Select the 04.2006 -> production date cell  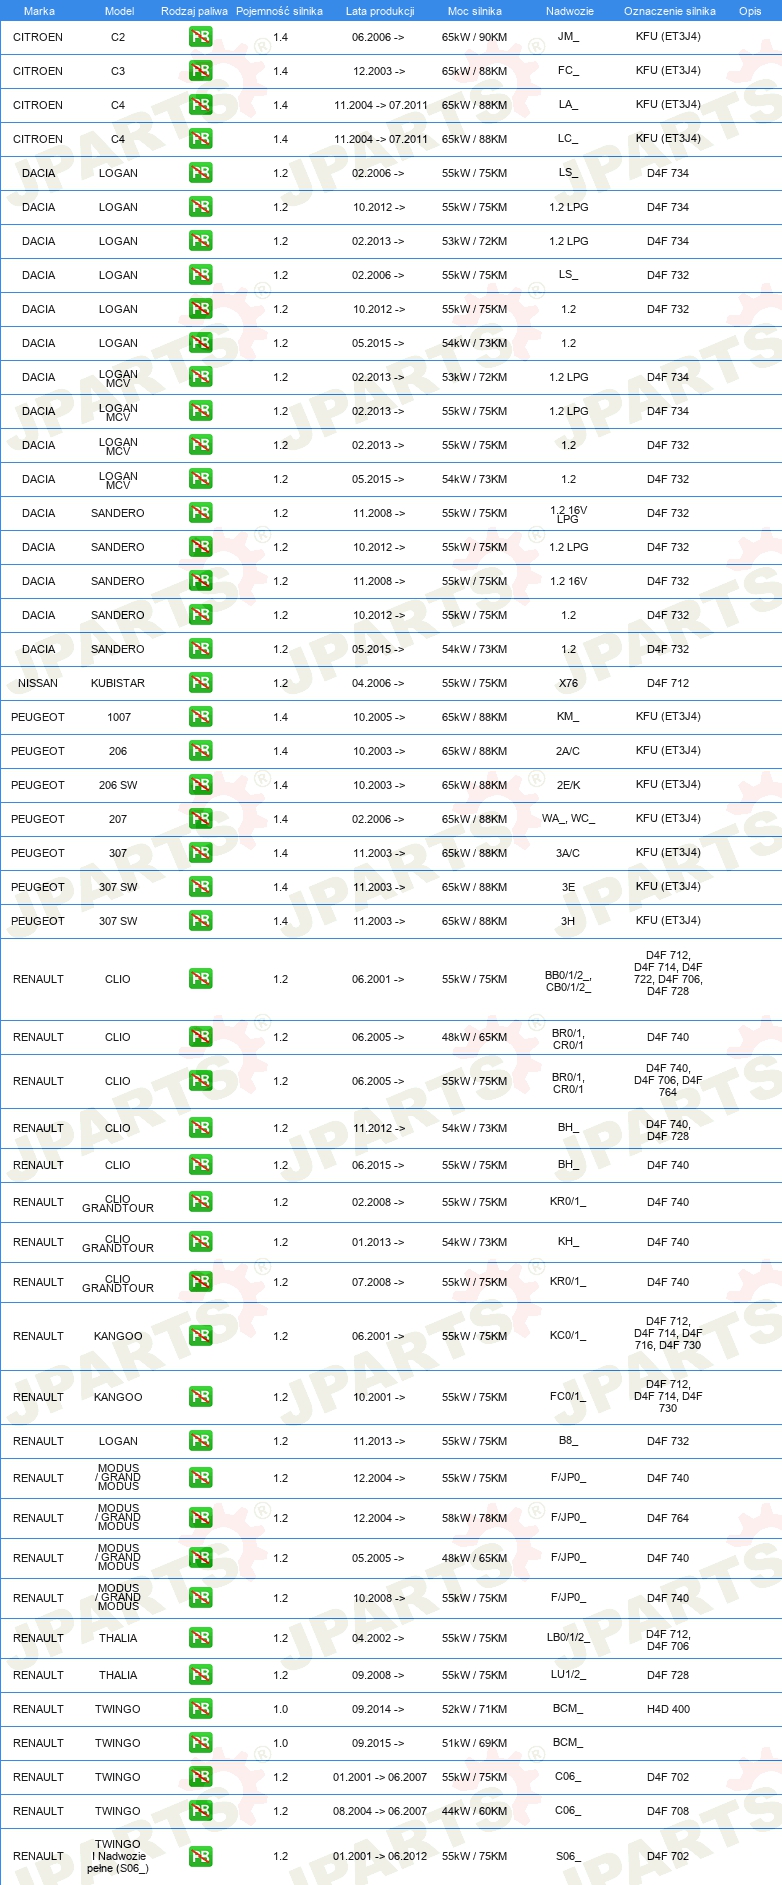pos(378,683)
